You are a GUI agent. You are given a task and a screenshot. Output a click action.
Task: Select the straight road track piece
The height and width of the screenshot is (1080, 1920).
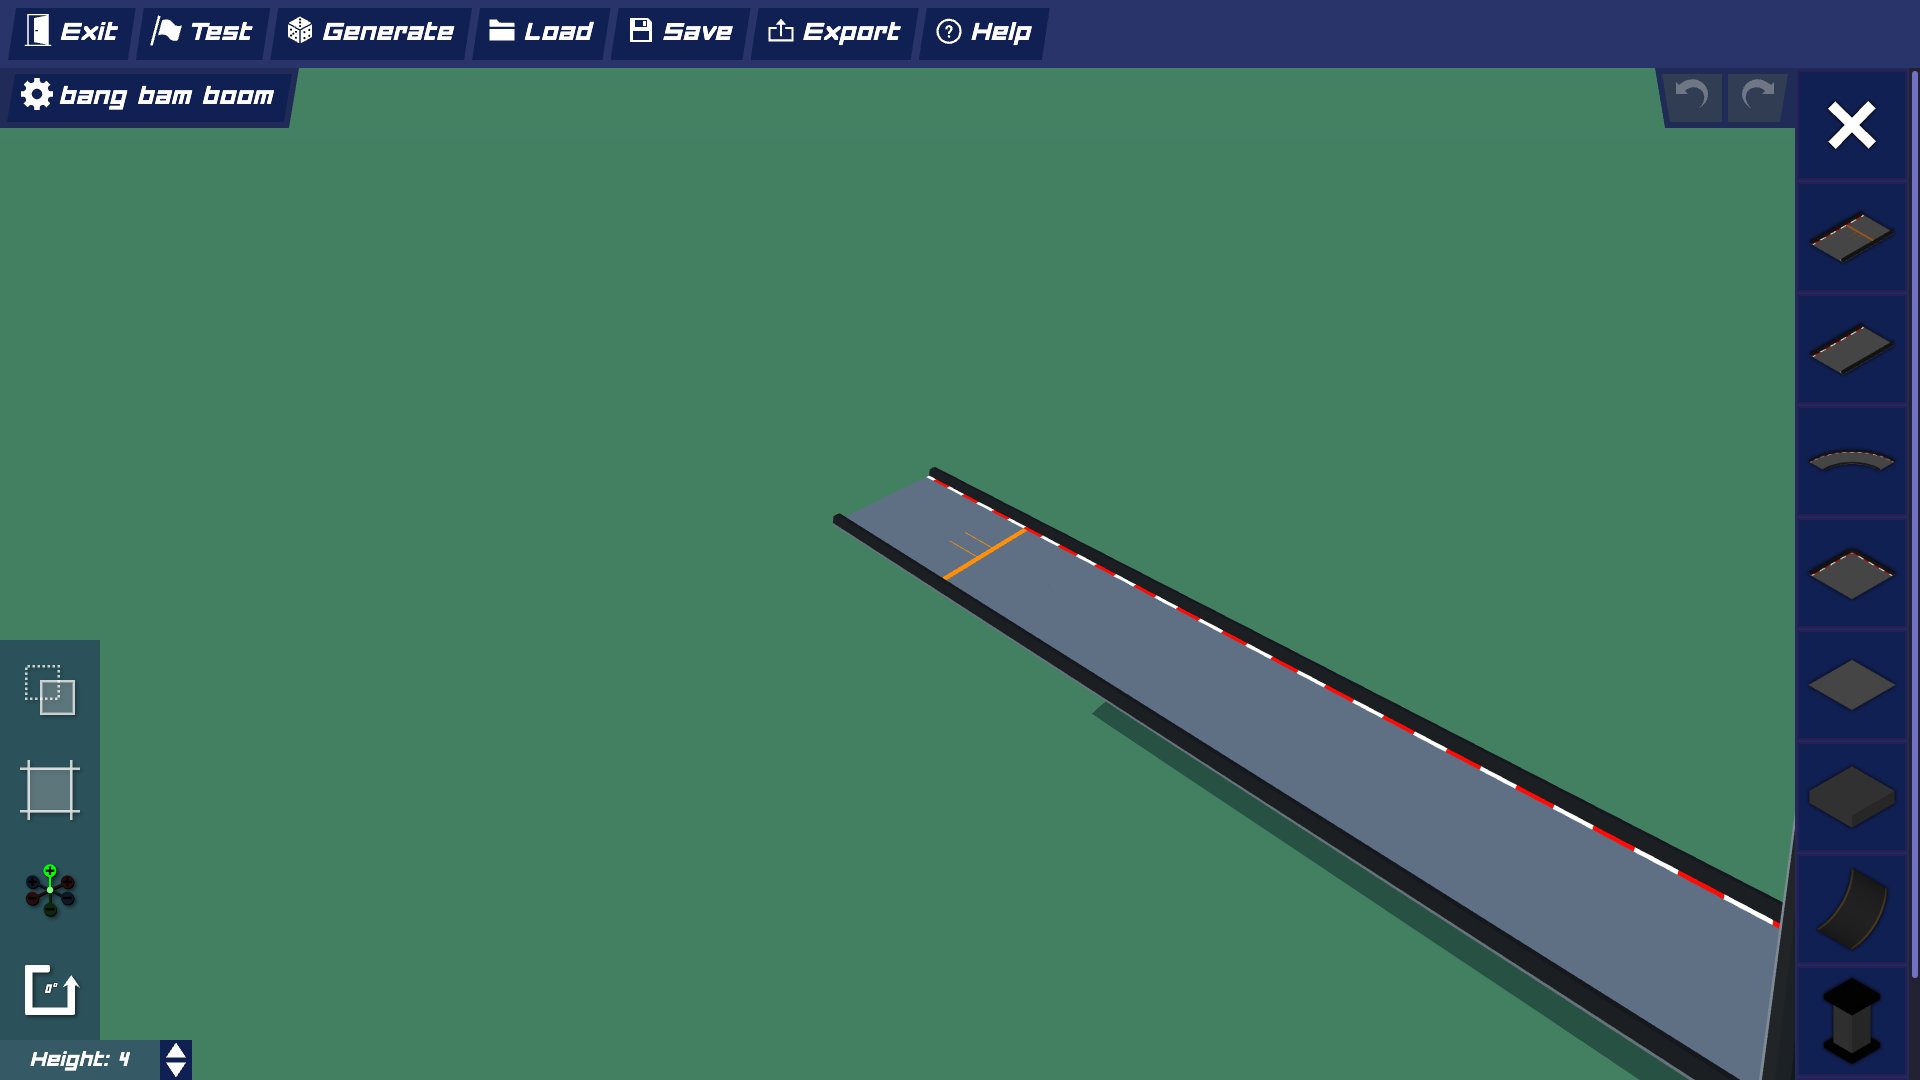(1851, 349)
